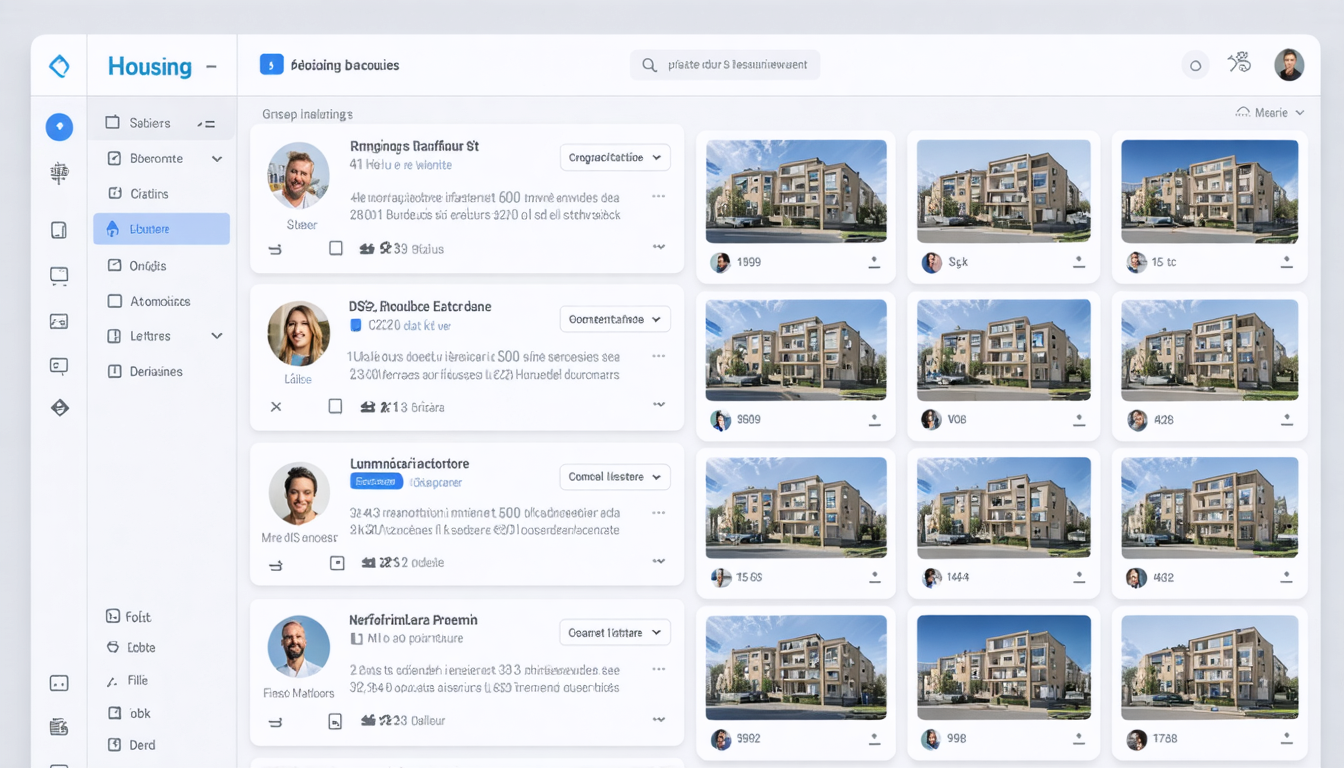Viewport: 1344px width, 768px height.
Task: Click the diamond icon in the left rail
Action: (59, 407)
